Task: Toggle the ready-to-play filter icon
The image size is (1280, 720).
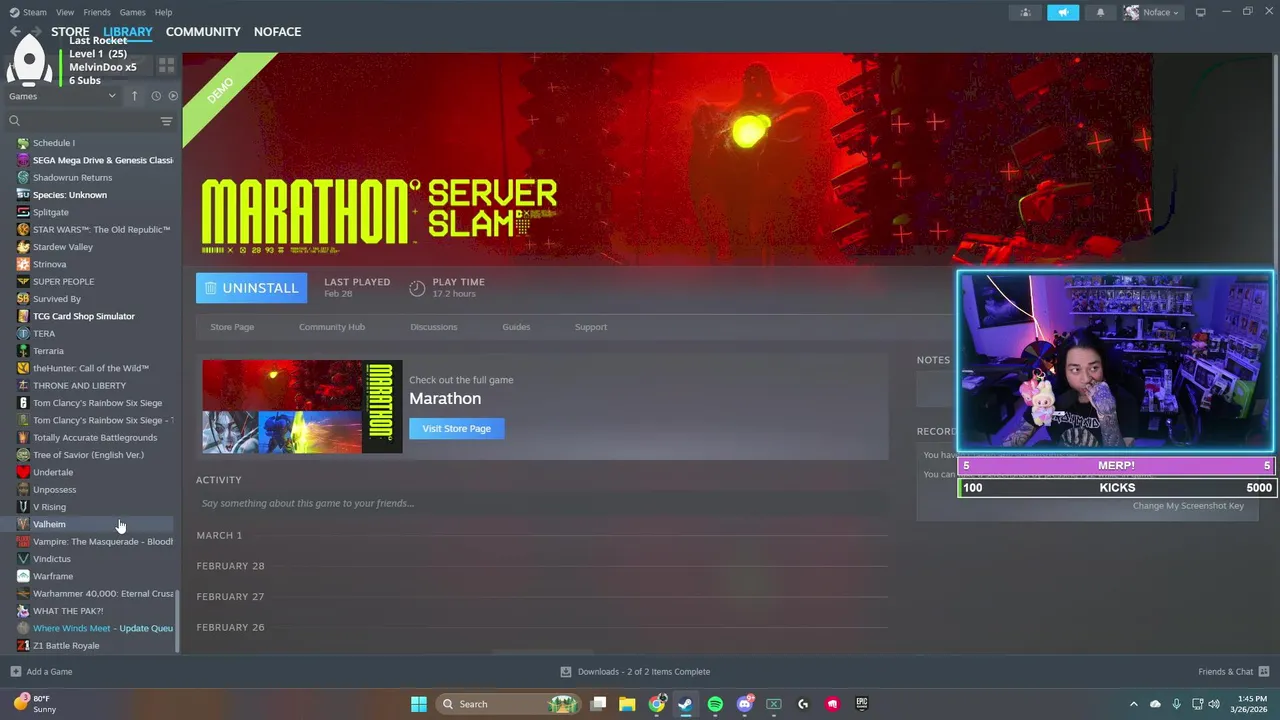Action: coord(173,96)
